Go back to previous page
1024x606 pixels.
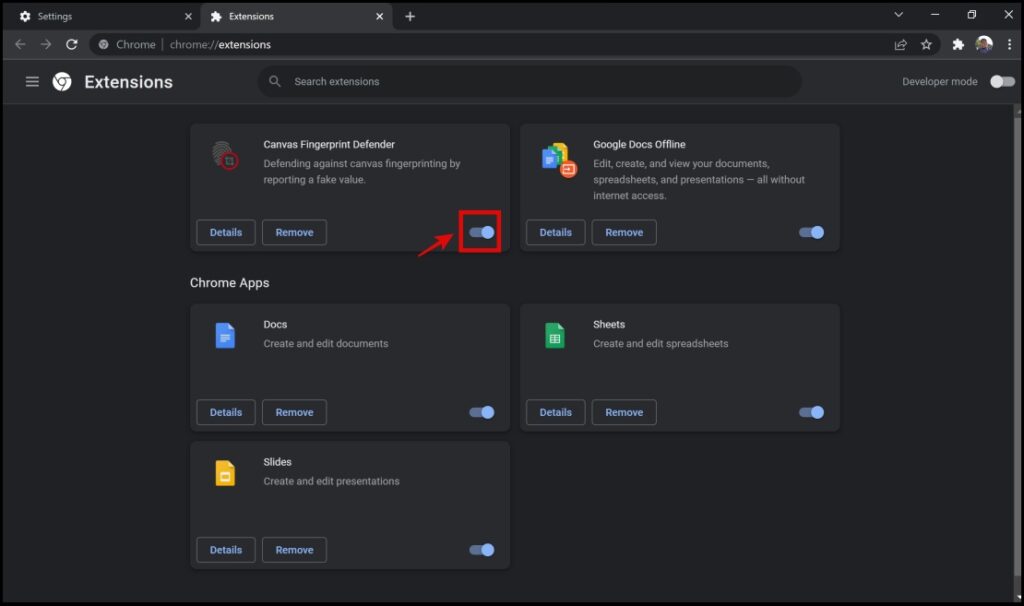[20, 44]
